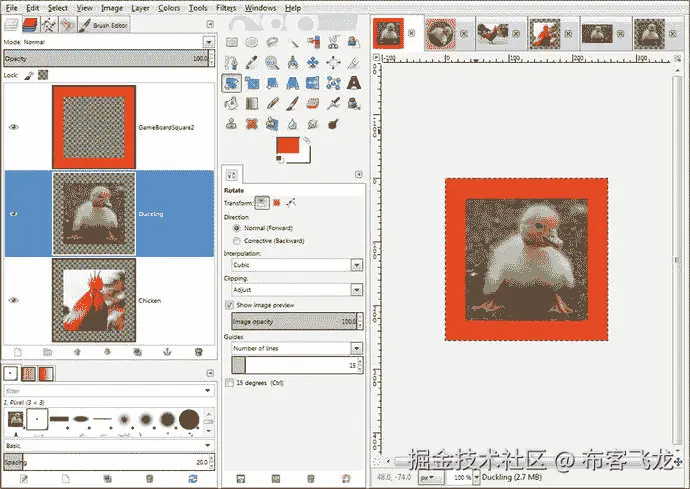Open the File menu
This screenshot has height=489, width=690.
tap(12, 8)
